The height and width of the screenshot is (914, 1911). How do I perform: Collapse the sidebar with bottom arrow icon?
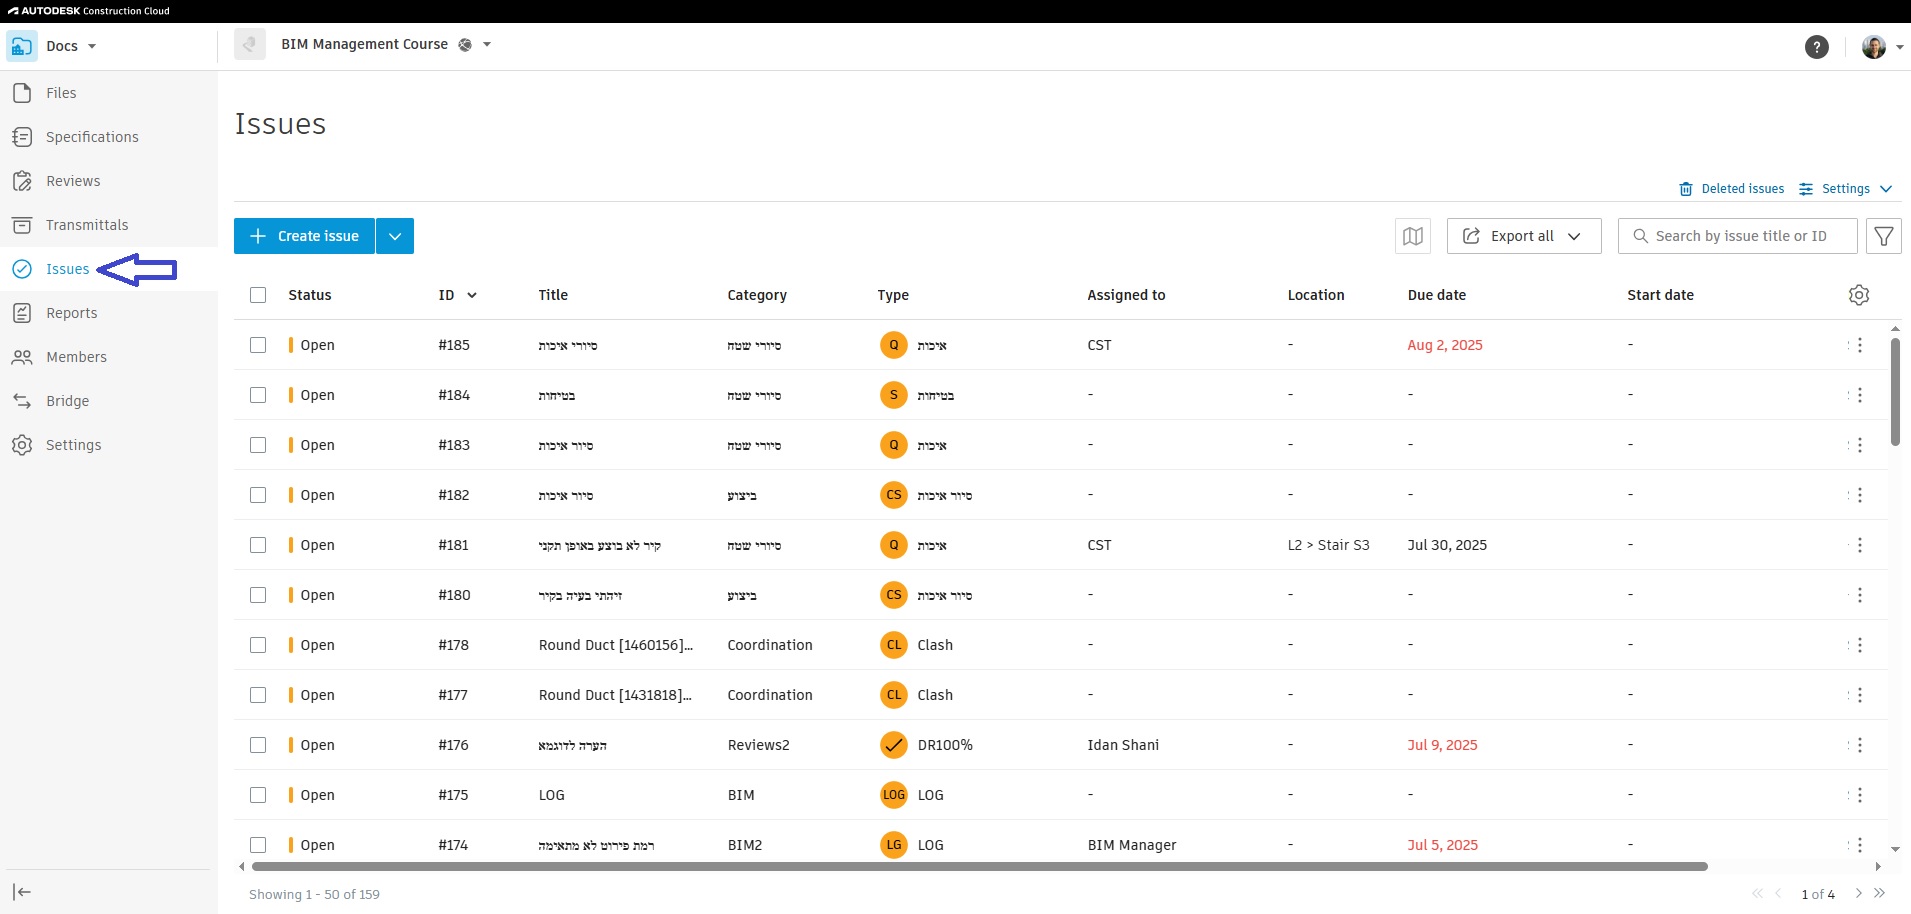point(22,892)
